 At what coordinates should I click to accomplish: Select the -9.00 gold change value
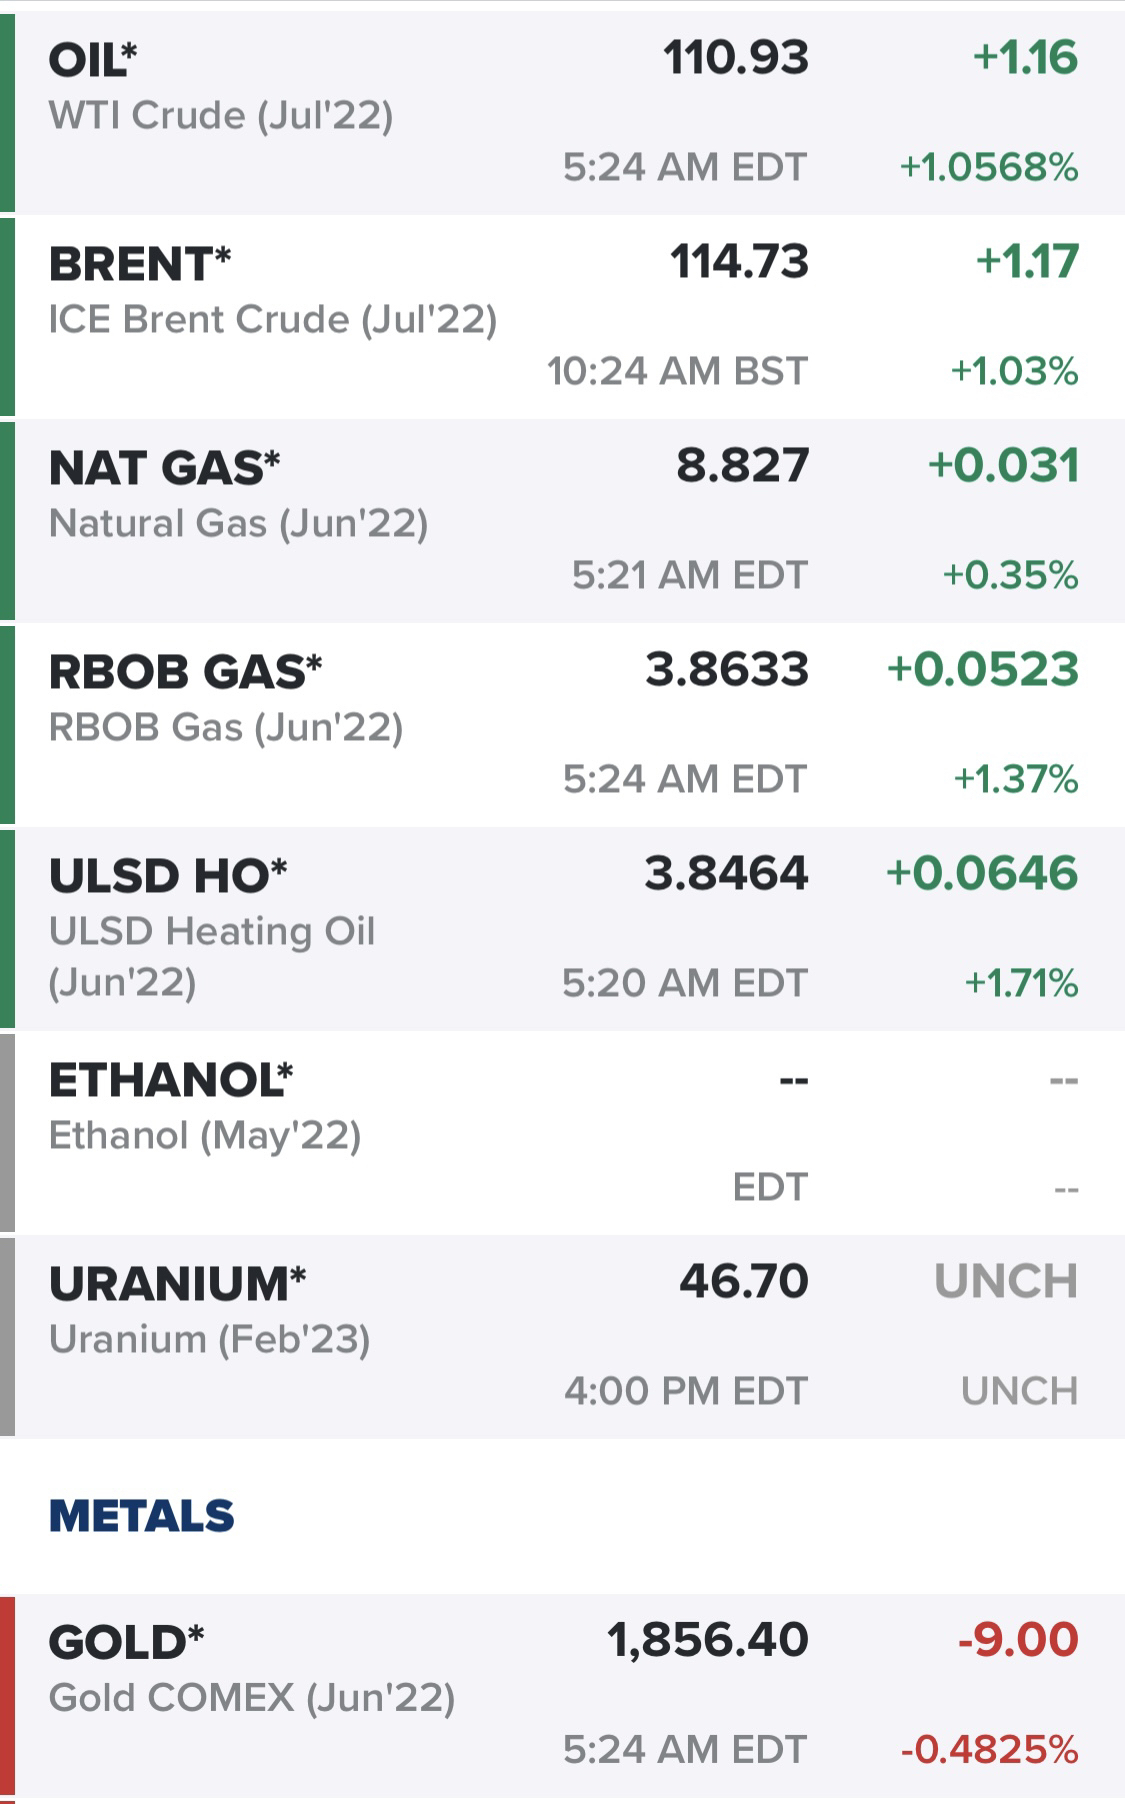[1018, 1641]
